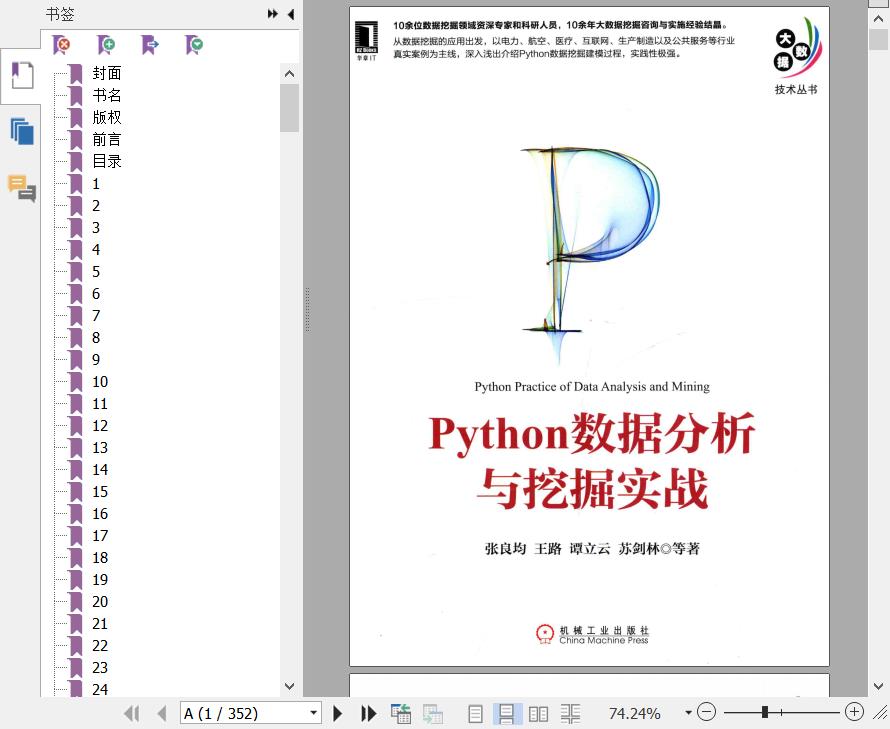Open bookmark 7 in the list
Screen dimensions: 890x729
[96, 316]
